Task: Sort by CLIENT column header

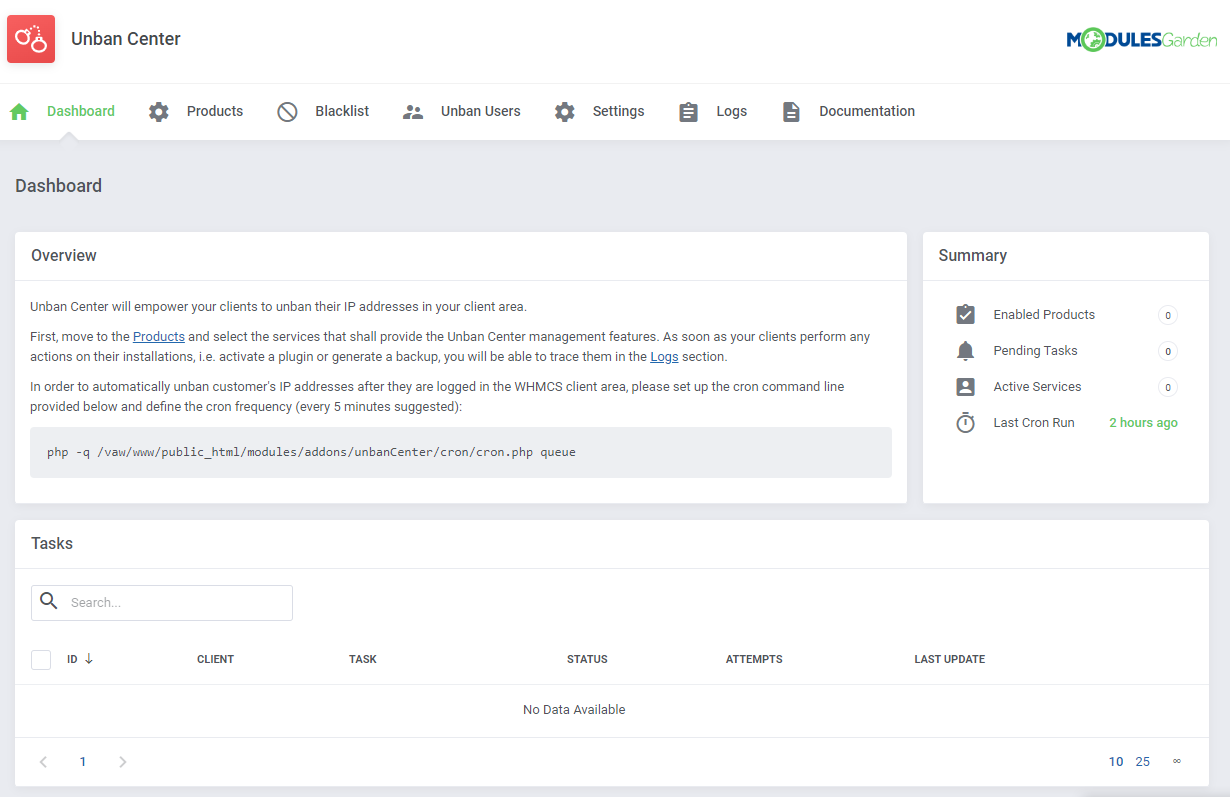Action: click(215, 660)
